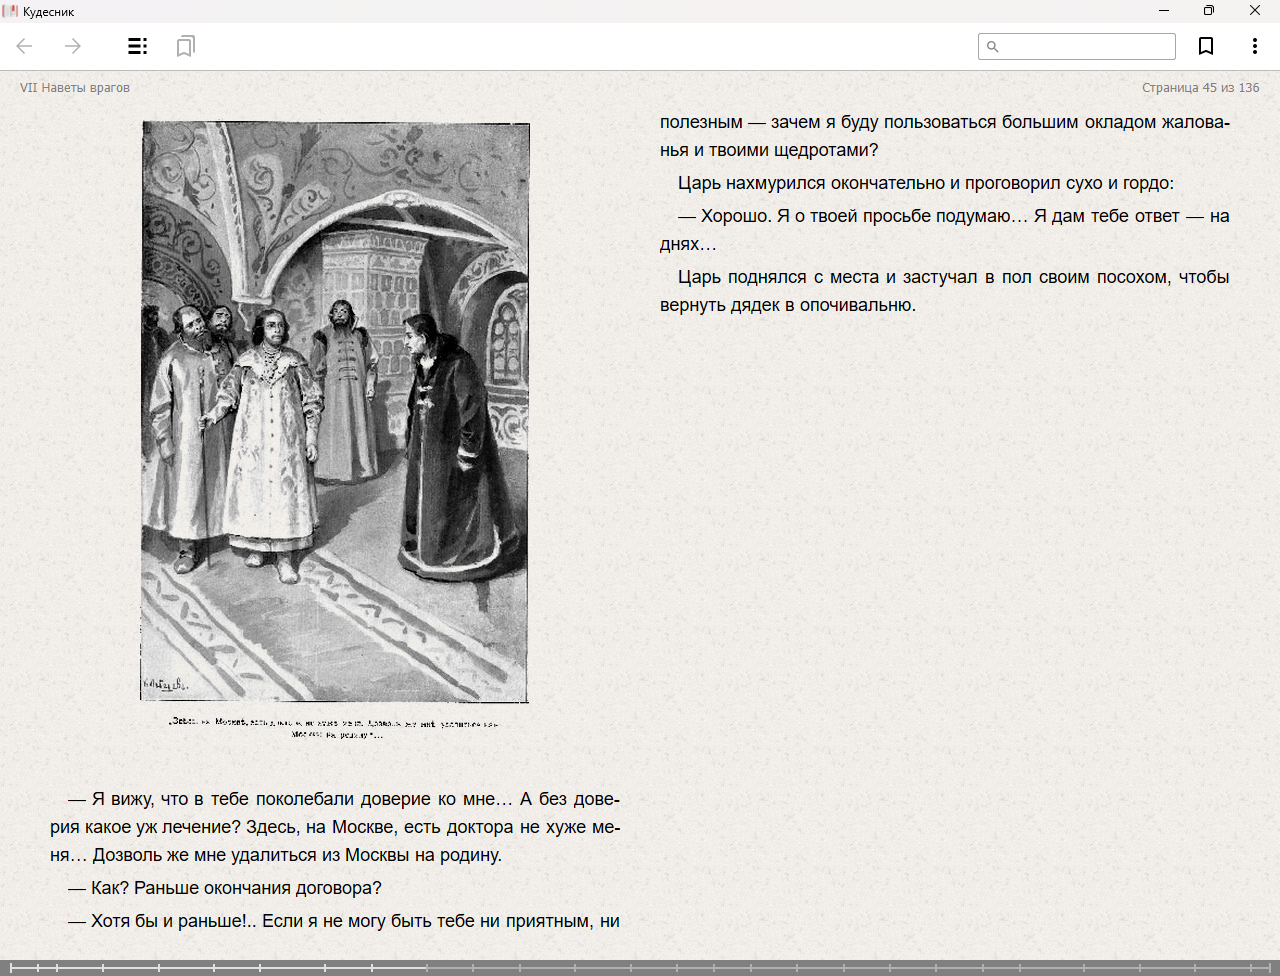Click the paragraph starting 'Царь нахмурился окончательно'
Screen dimensions: 1280x976
tap(925, 183)
